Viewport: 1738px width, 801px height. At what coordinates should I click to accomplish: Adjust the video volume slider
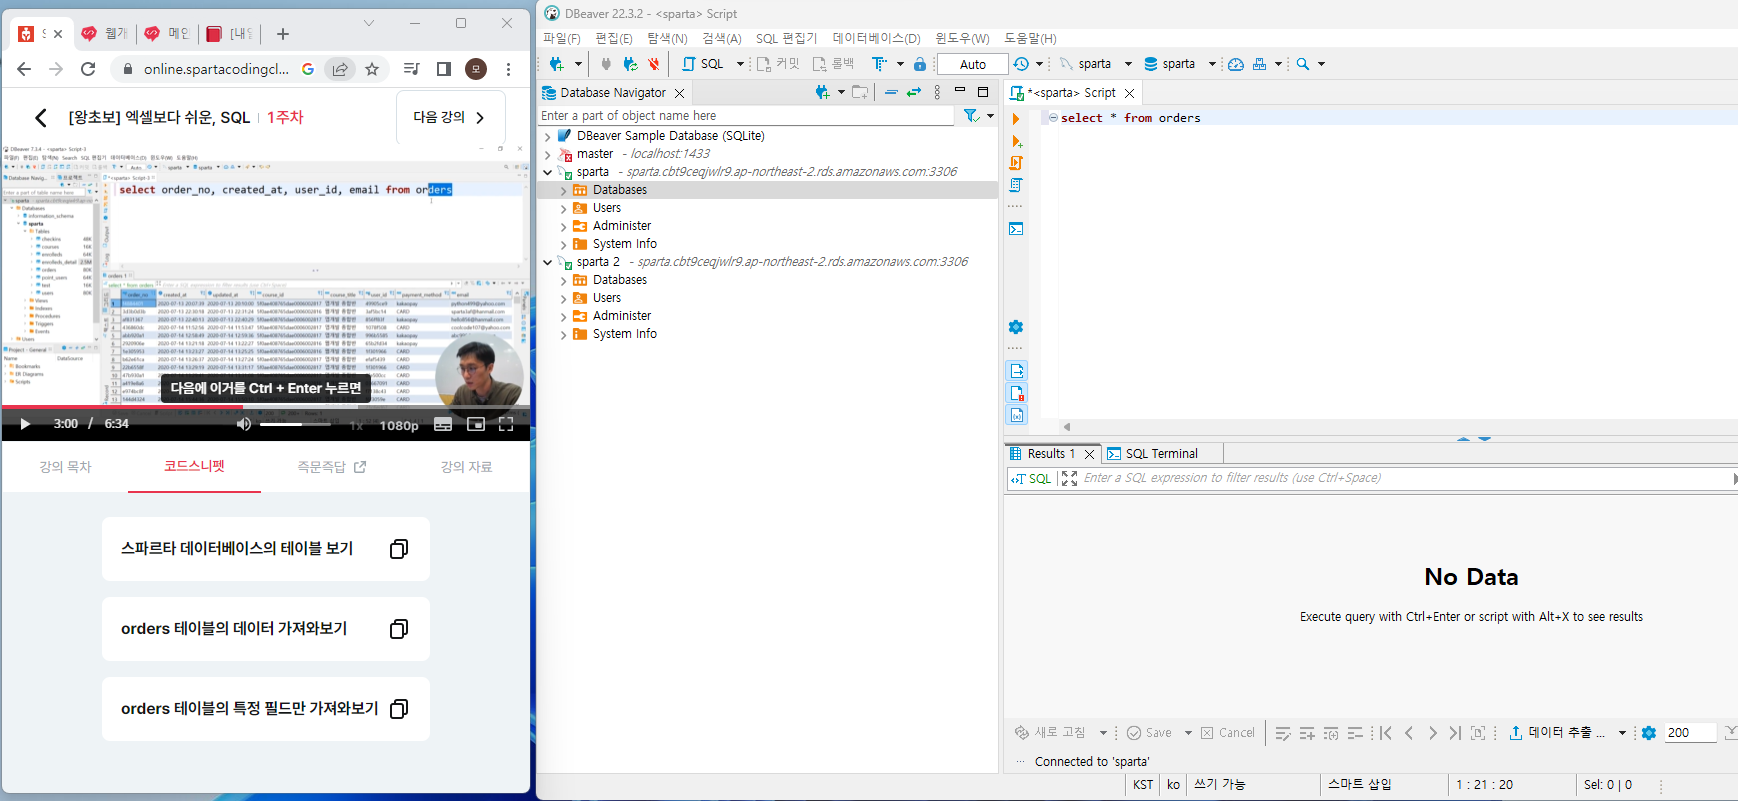tap(295, 424)
